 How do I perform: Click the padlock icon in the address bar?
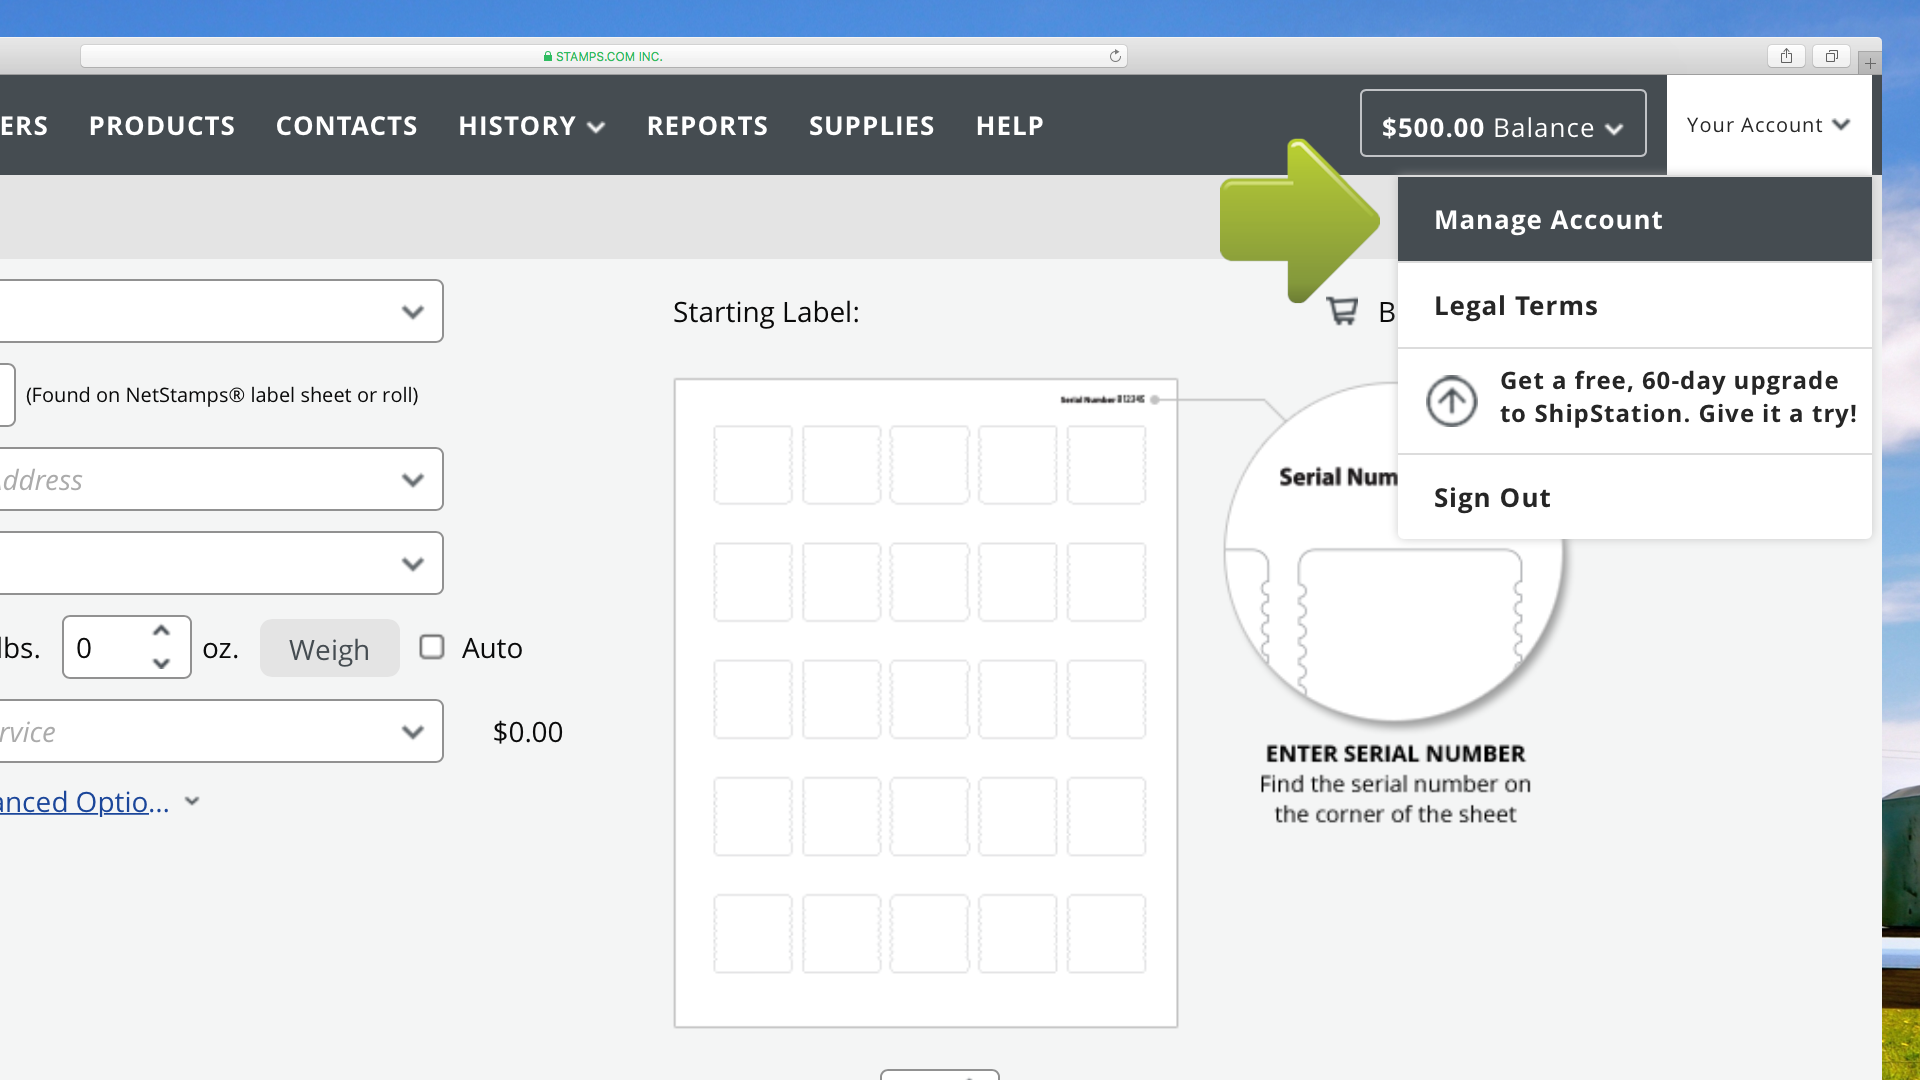(x=547, y=56)
